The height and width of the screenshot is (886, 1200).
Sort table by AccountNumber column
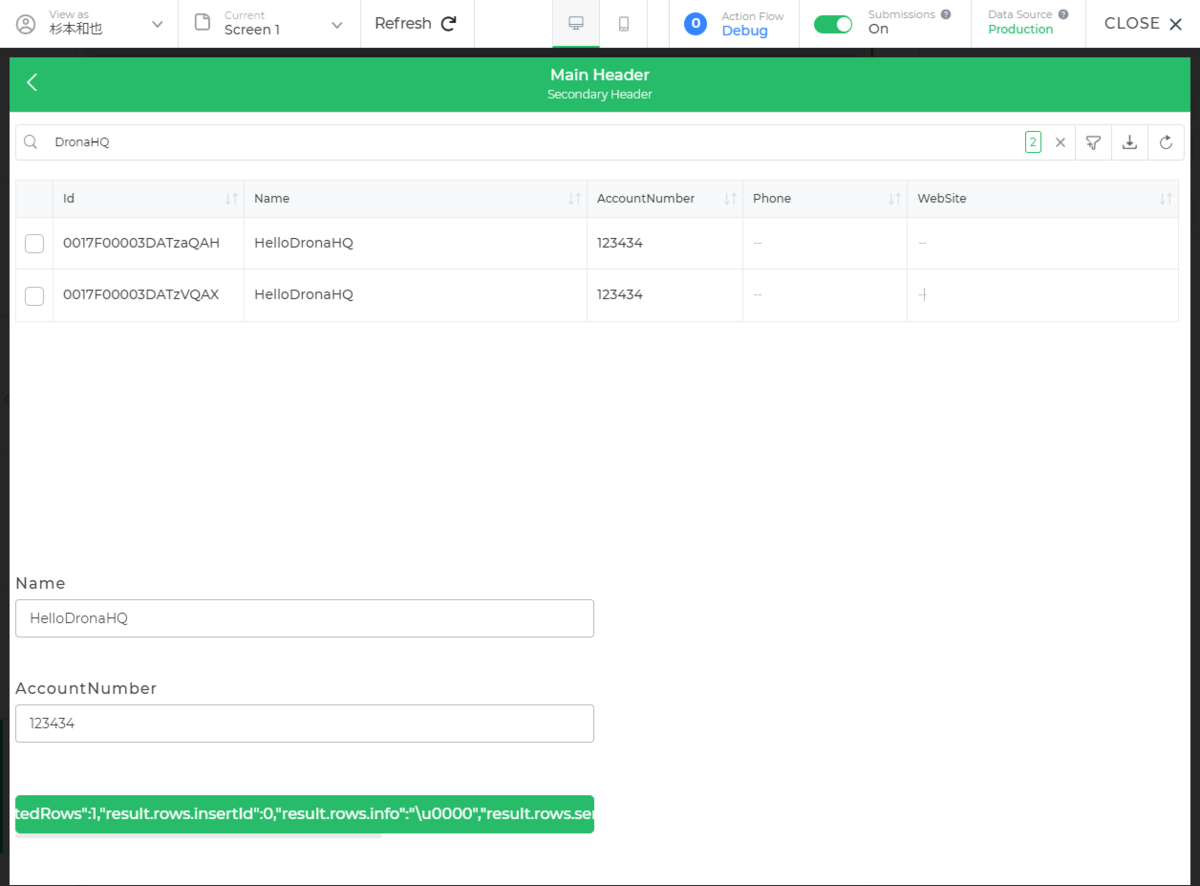[x=730, y=199]
